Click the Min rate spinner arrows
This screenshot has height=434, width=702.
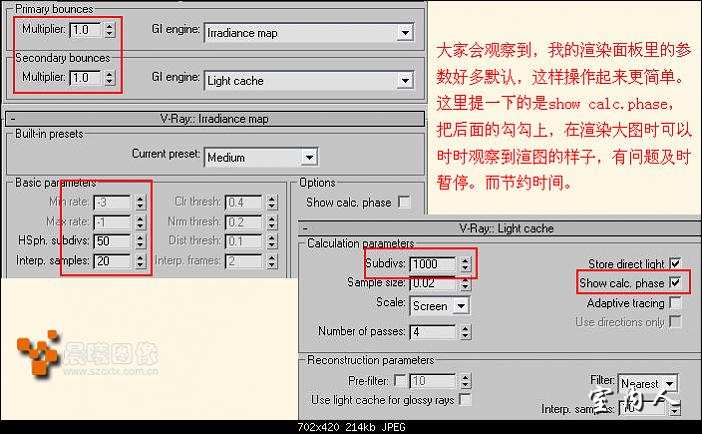pyautogui.click(x=140, y=202)
